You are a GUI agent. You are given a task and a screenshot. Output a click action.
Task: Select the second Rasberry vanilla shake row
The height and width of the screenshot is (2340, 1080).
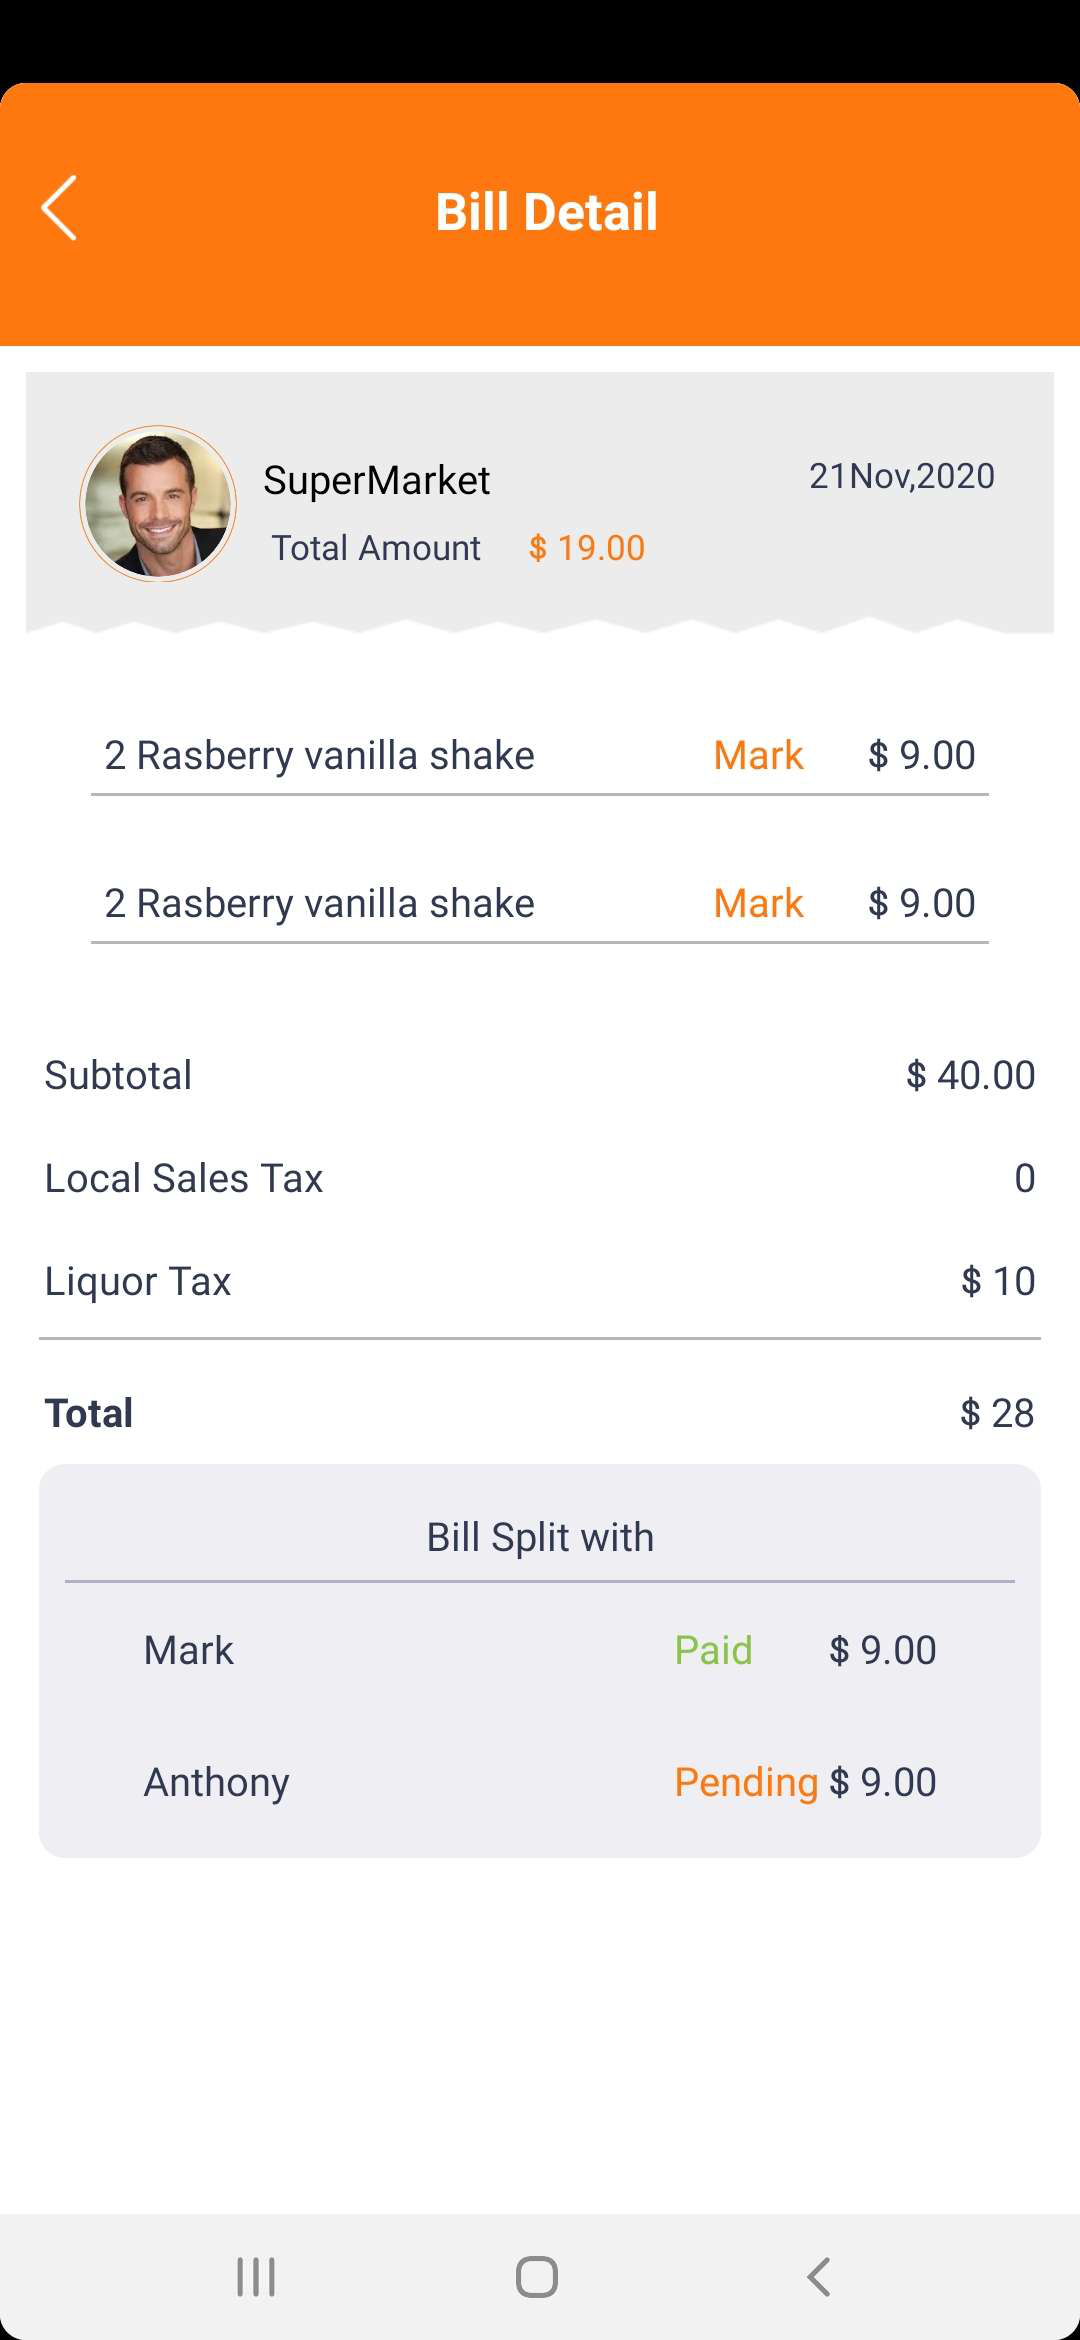(320, 904)
